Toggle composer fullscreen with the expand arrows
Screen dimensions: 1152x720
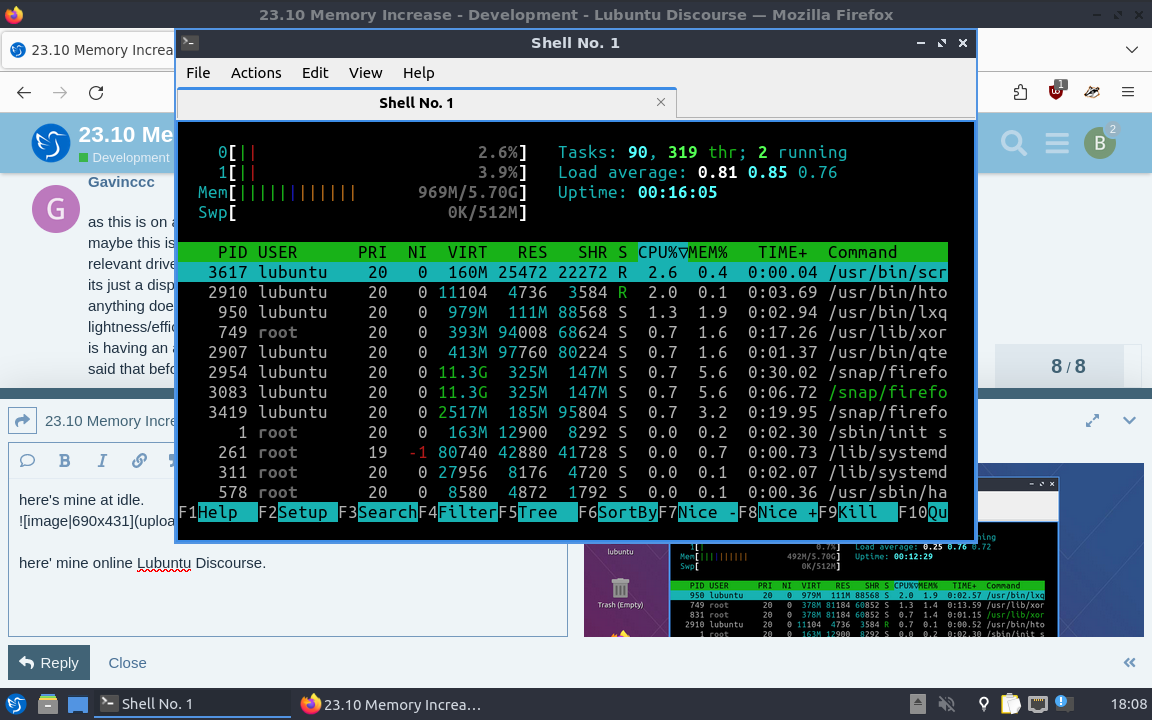tap(1092, 420)
